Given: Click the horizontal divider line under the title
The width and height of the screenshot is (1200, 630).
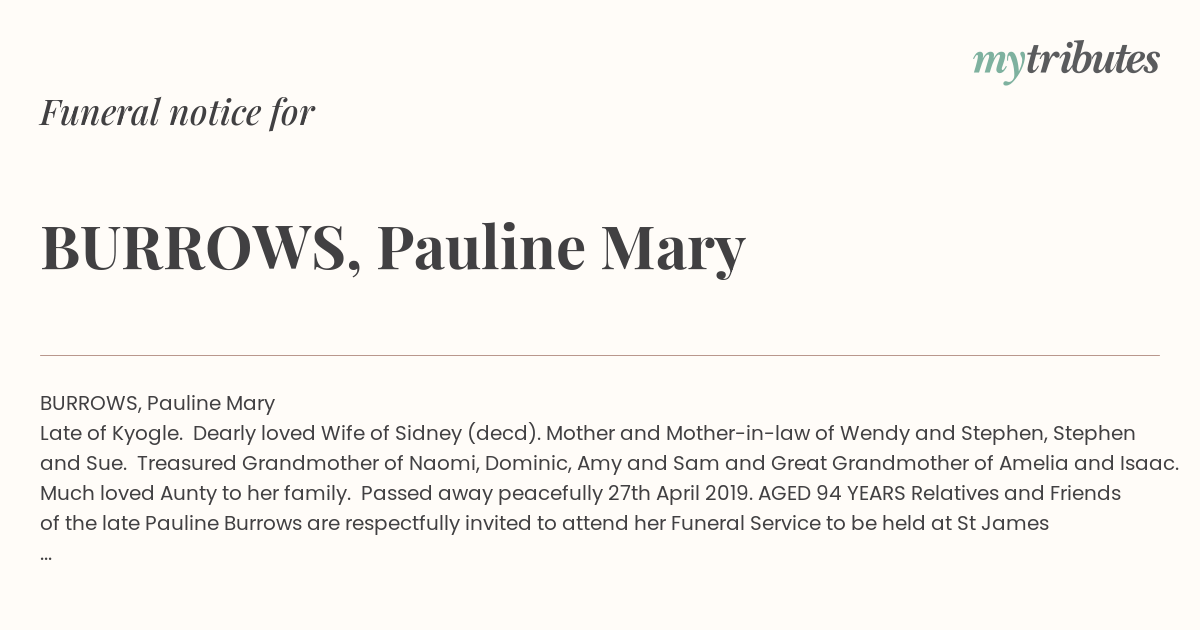Looking at the screenshot, I should 600,355.
